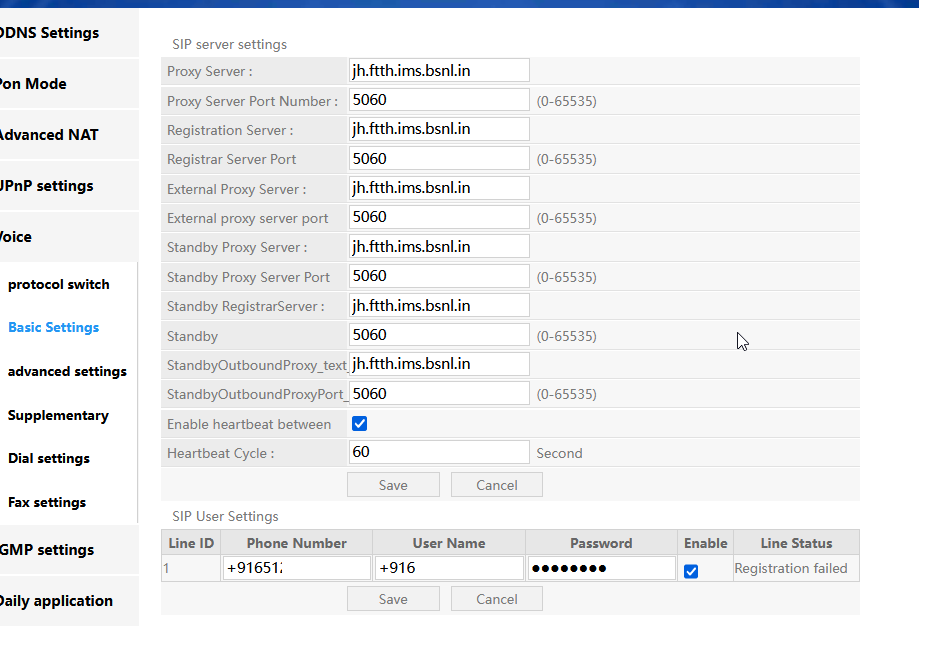The width and height of the screenshot is (929, 669).
Task: Open IGMP settings page
Action: [47, 550]
